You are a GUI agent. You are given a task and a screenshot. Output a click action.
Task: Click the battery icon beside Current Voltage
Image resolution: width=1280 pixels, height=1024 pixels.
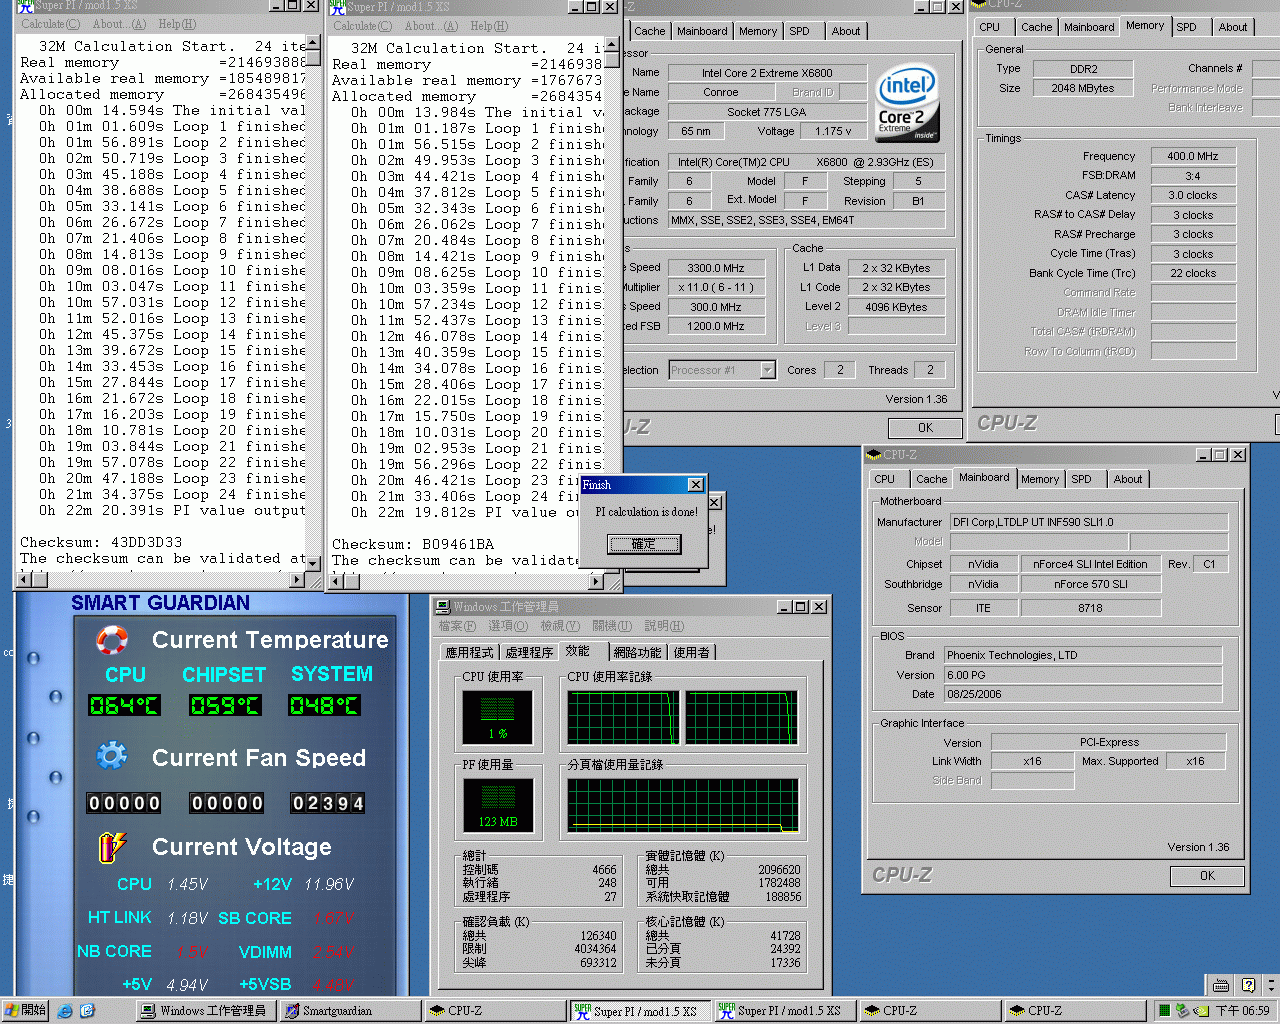(112, 847)
